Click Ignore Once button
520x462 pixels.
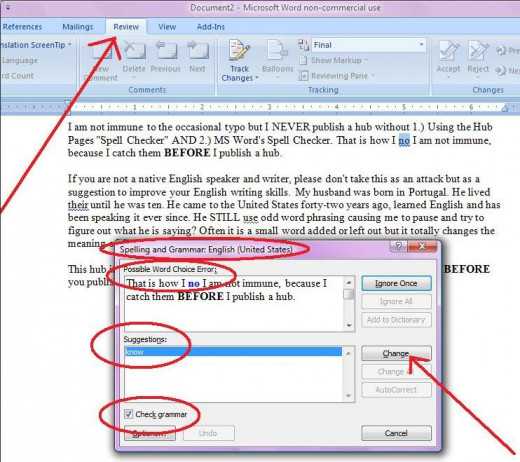pos(396,283)
